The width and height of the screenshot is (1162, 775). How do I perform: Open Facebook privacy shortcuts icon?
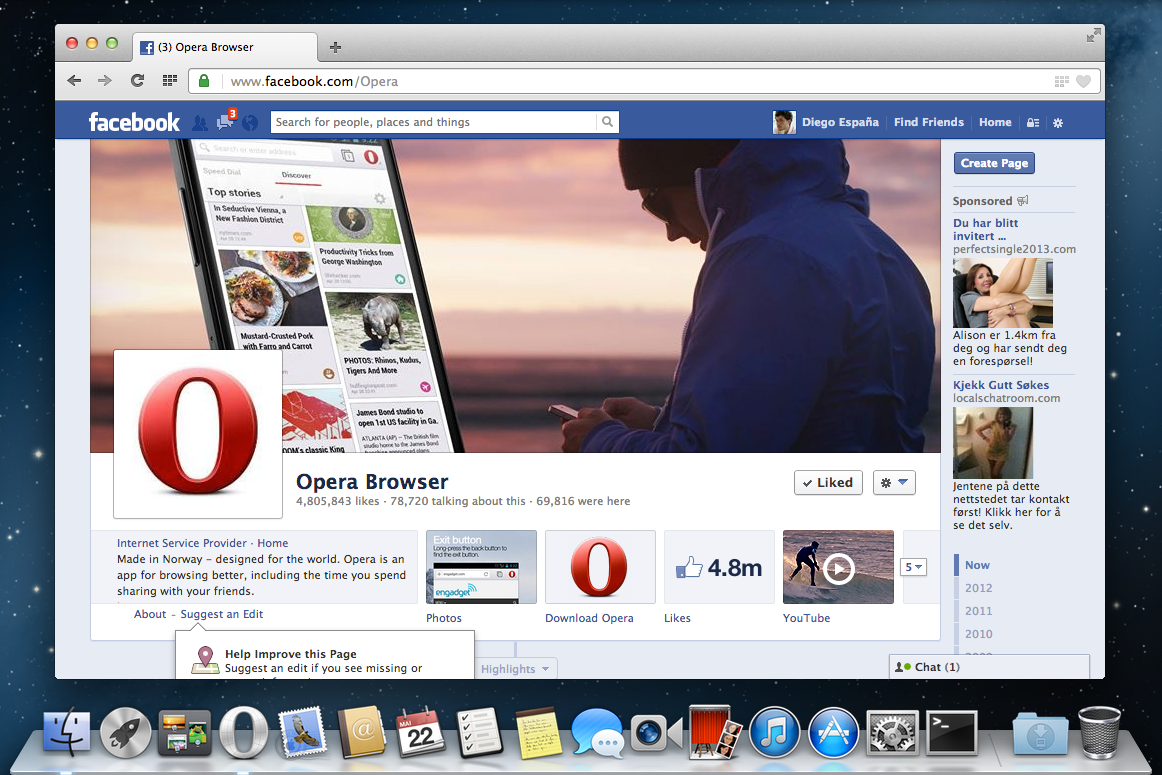pos(1033,123)
